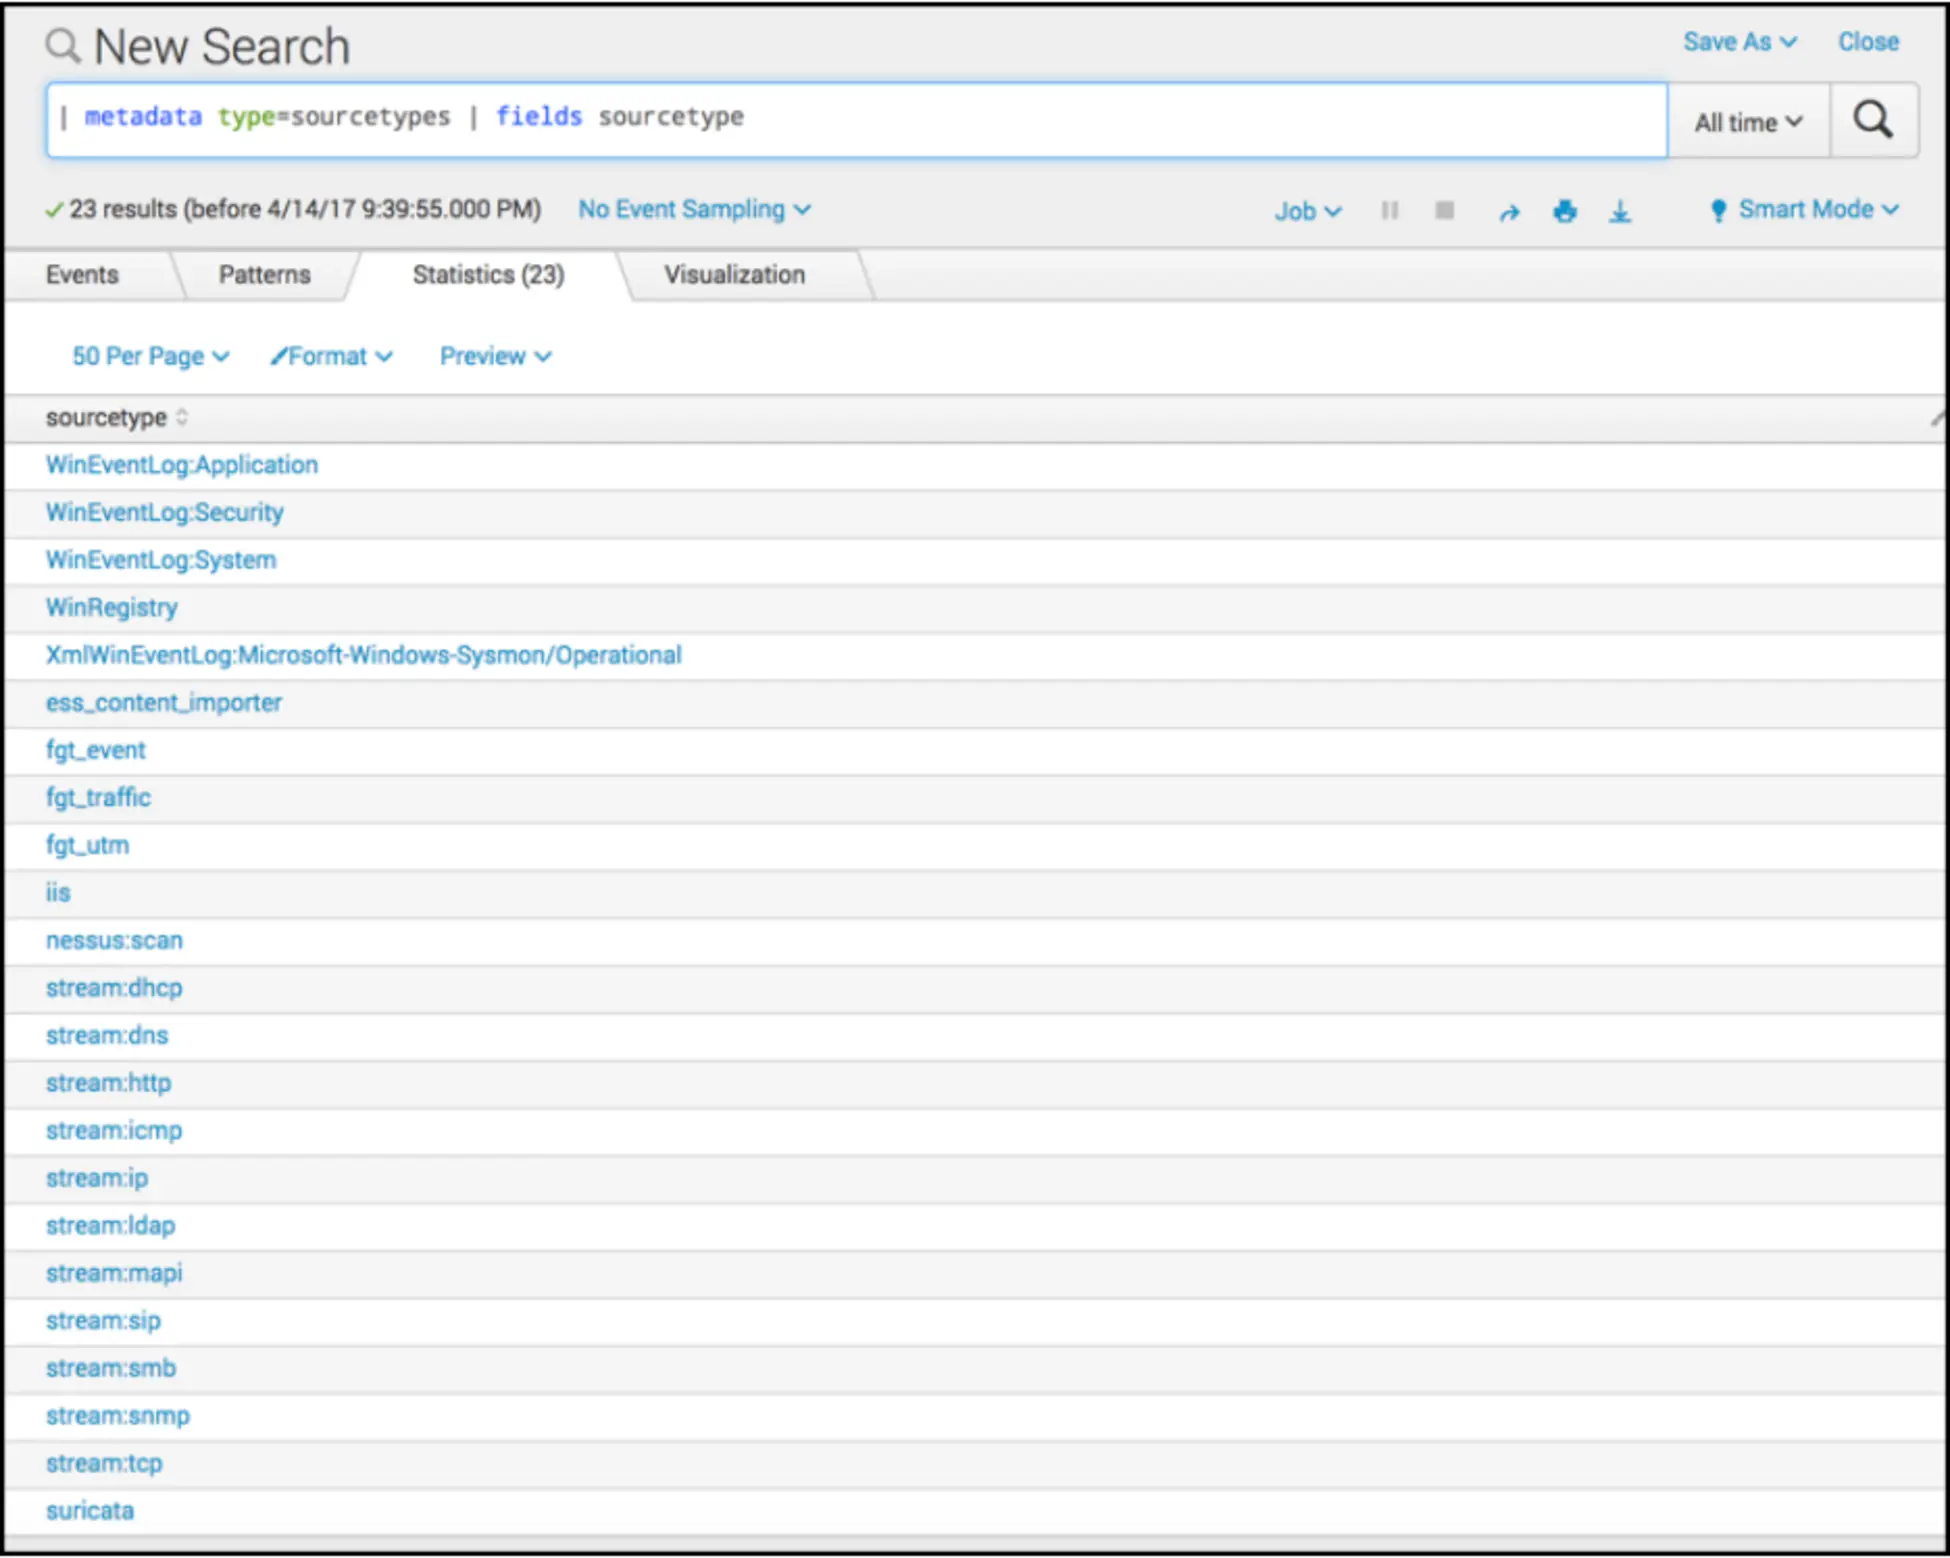Toggle the No Event Sampling setting
The width and height of the screenshot is (1950, 1558).
click(x=693, y=209)
